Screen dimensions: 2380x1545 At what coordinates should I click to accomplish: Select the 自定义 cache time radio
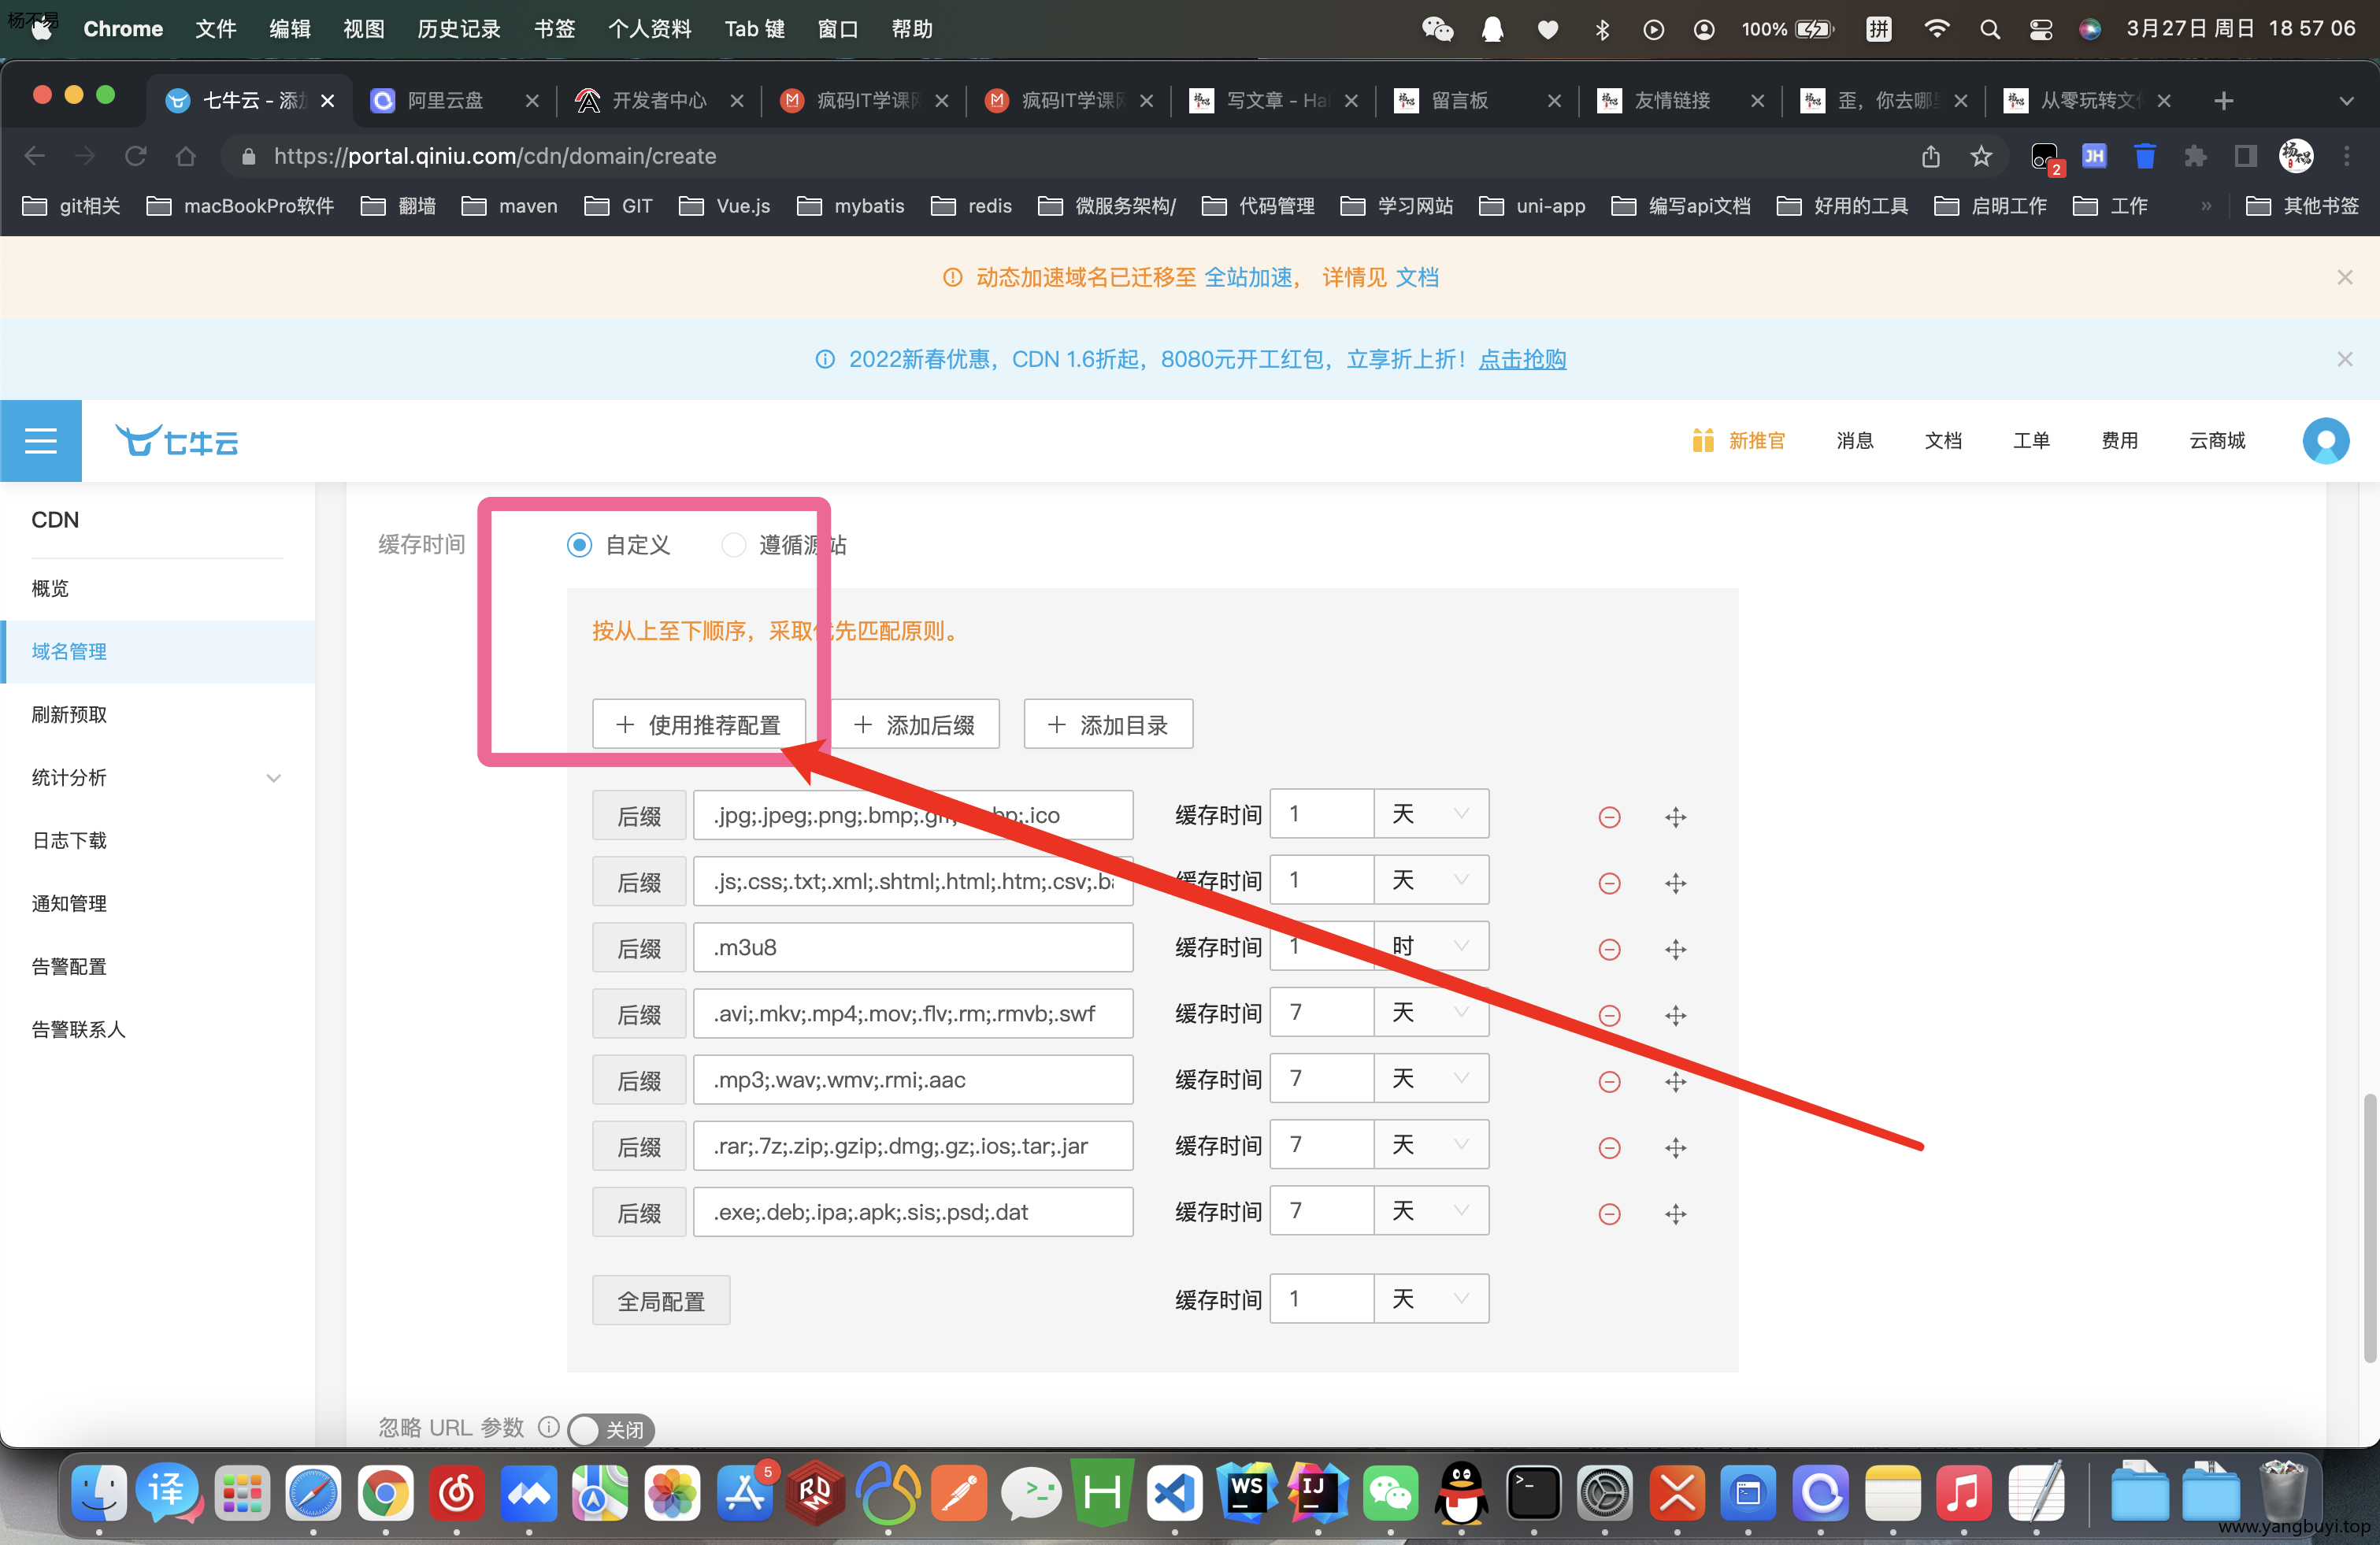coord(579,545)
